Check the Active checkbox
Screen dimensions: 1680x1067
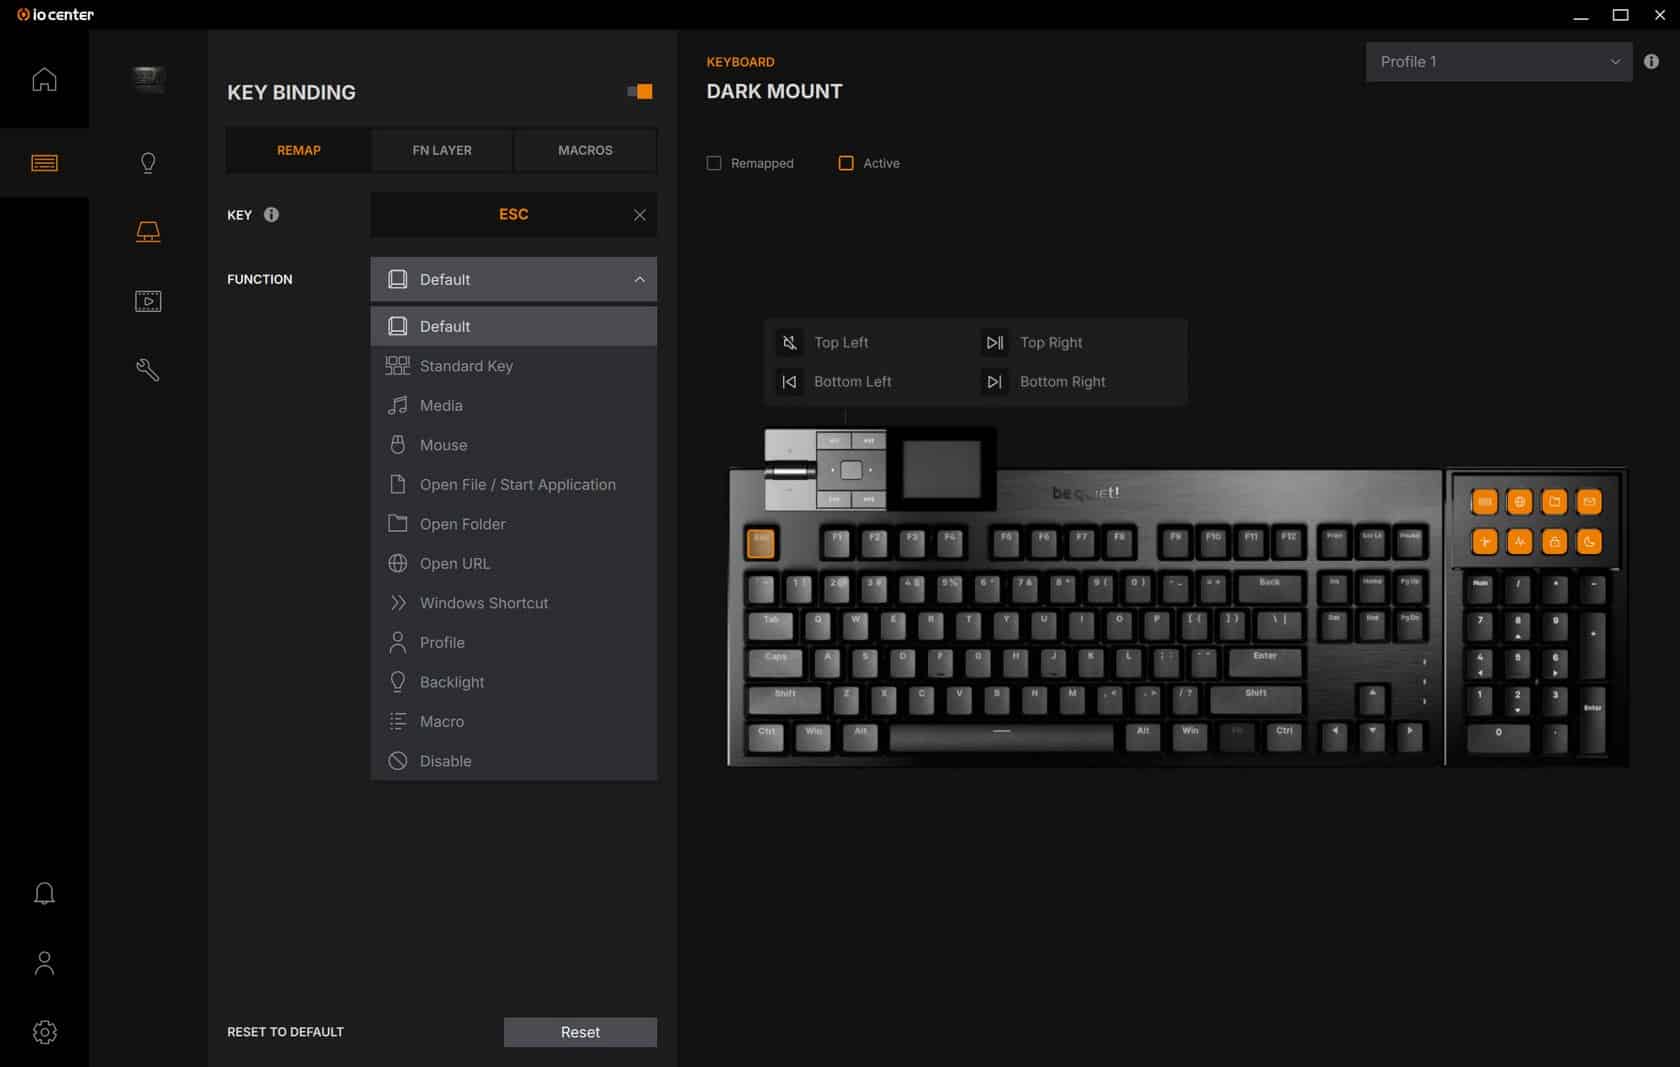coord(846,163)
